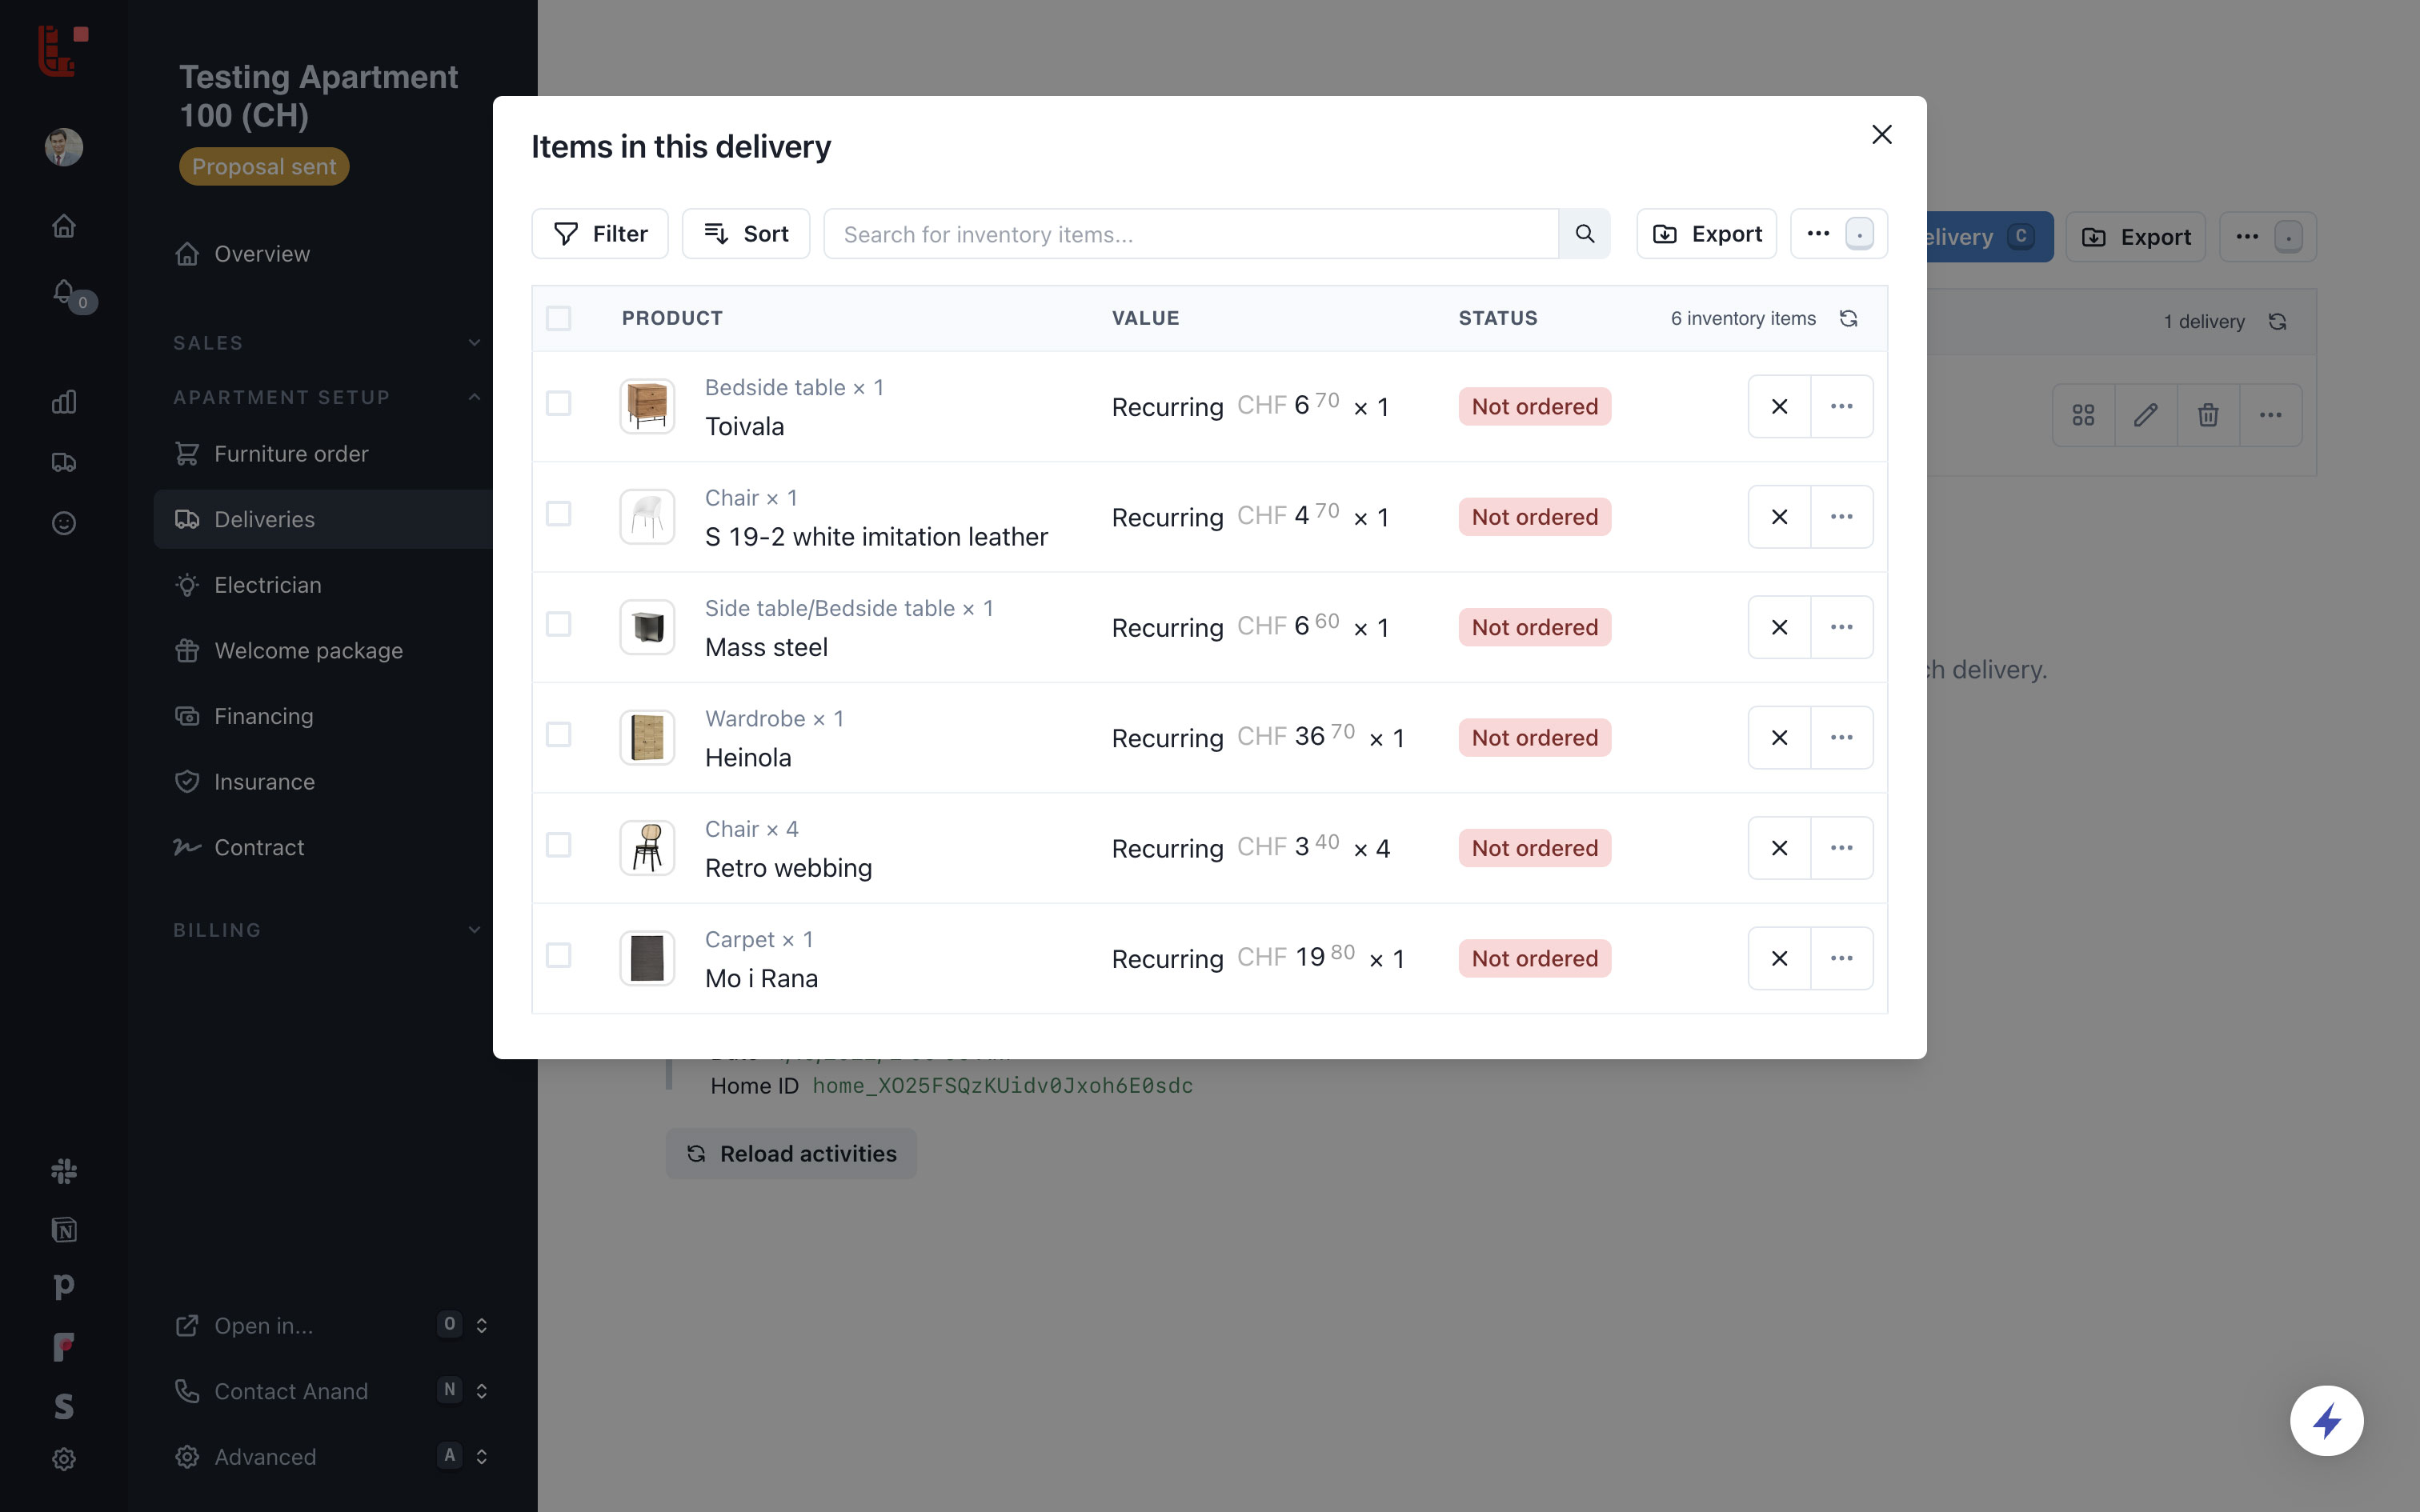The height and width of the screenshot is (1512, 2420).
Task: Focus the search for inventory items field
Action: coord(1190,234)
